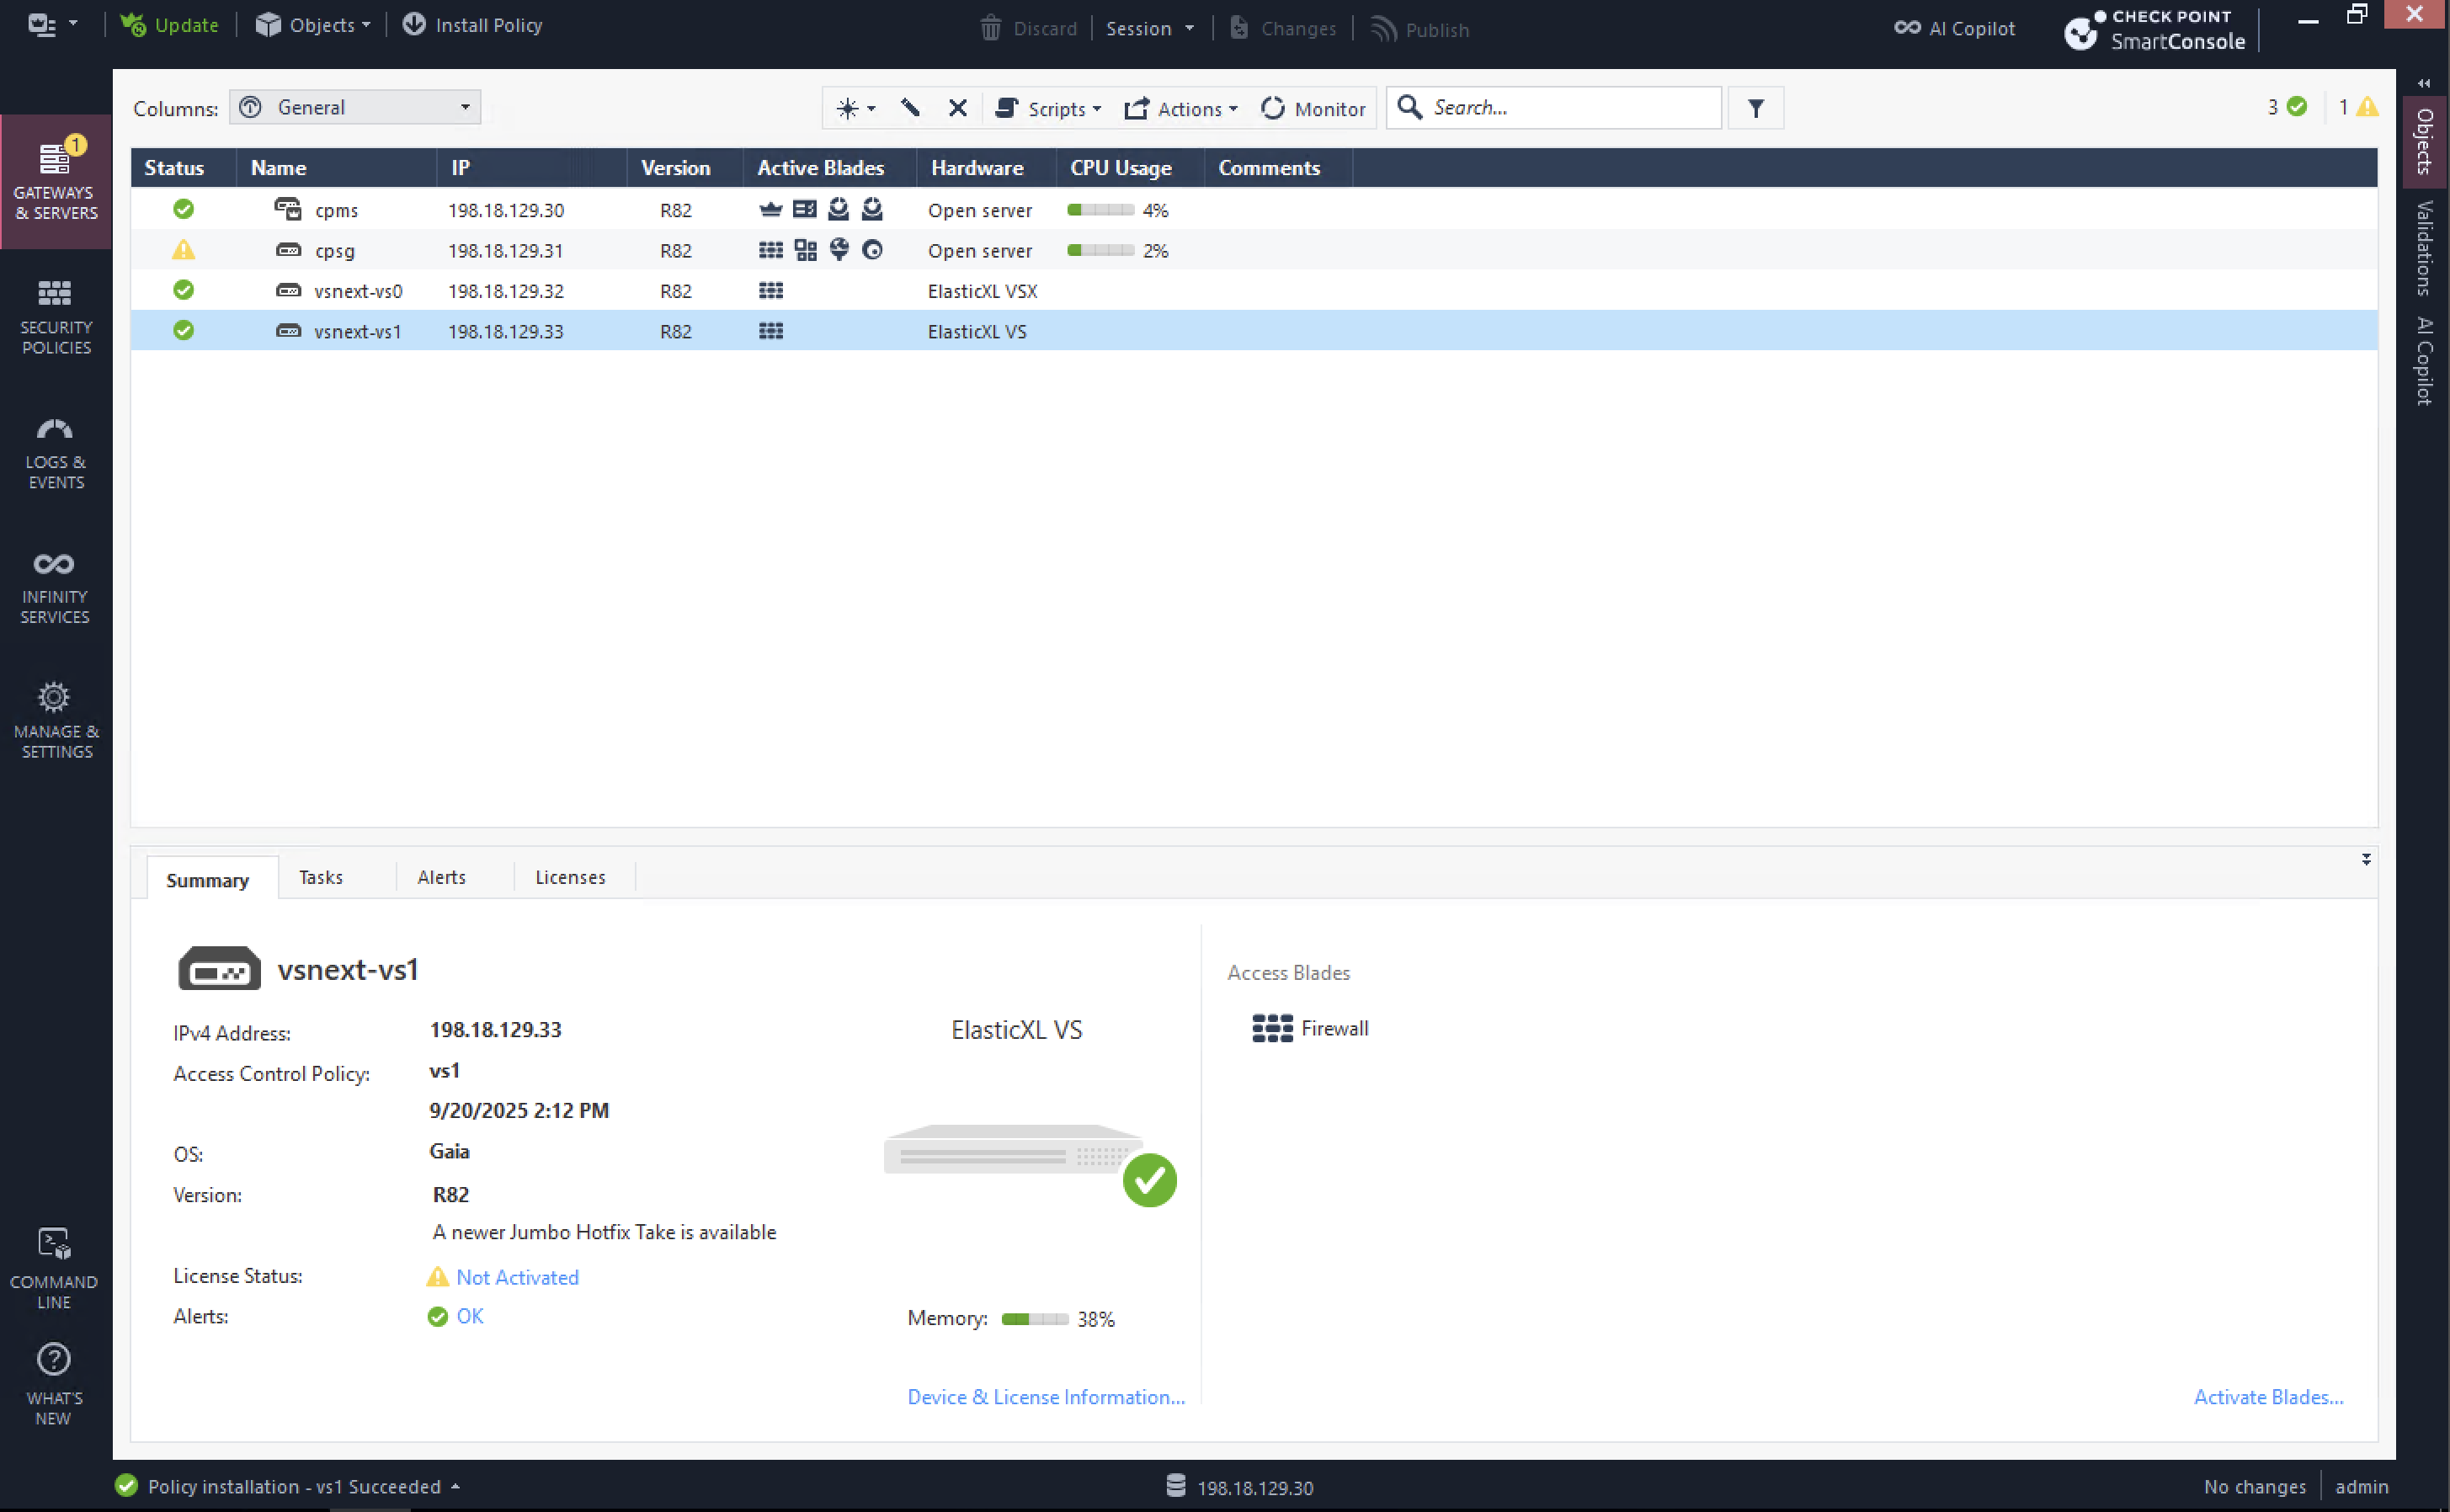Click the Activate Blades link

2268,1397
